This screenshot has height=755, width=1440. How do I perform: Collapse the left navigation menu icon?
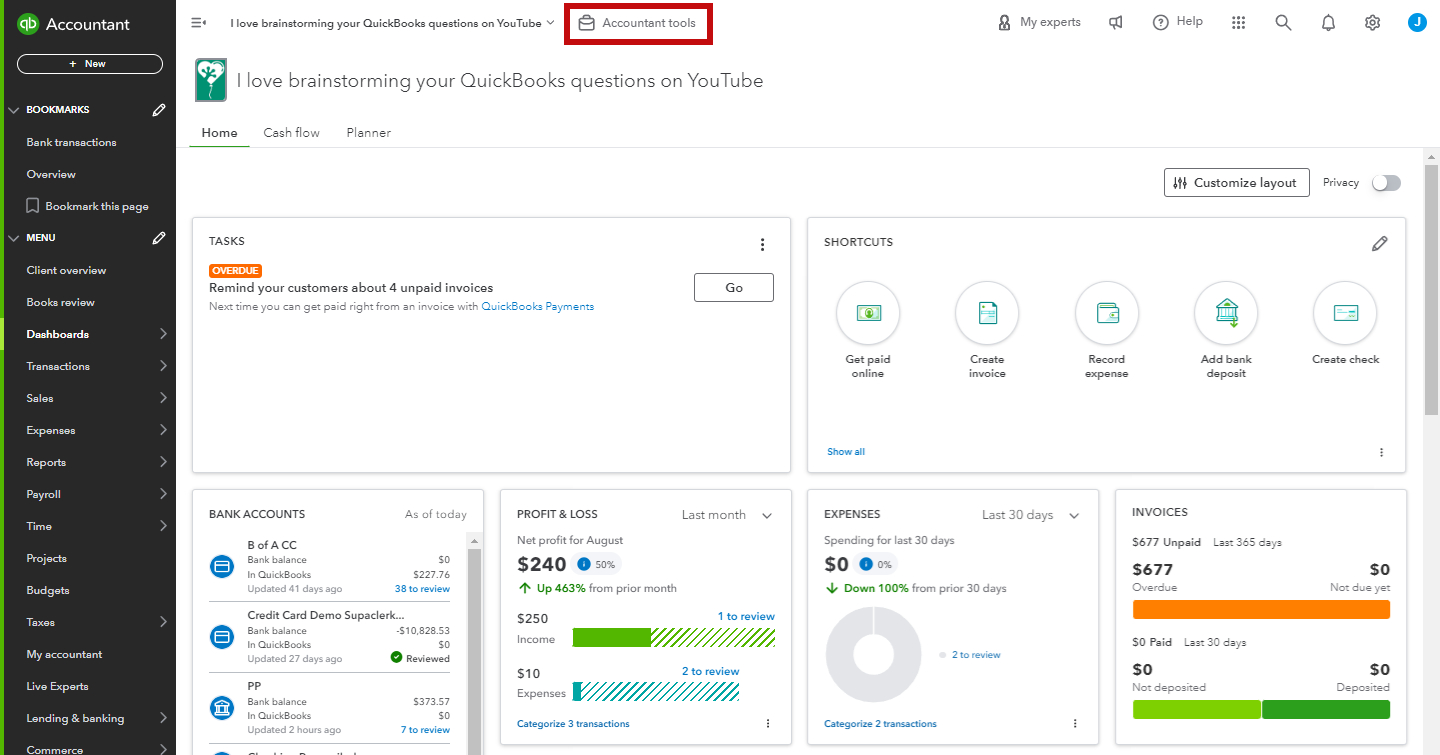click(198, 23)
